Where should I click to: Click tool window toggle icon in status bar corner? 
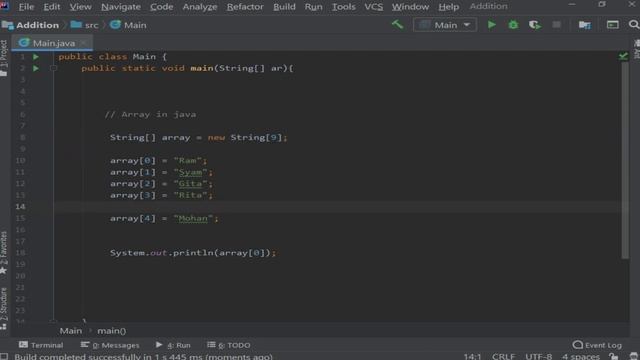[x=4, y=356]
